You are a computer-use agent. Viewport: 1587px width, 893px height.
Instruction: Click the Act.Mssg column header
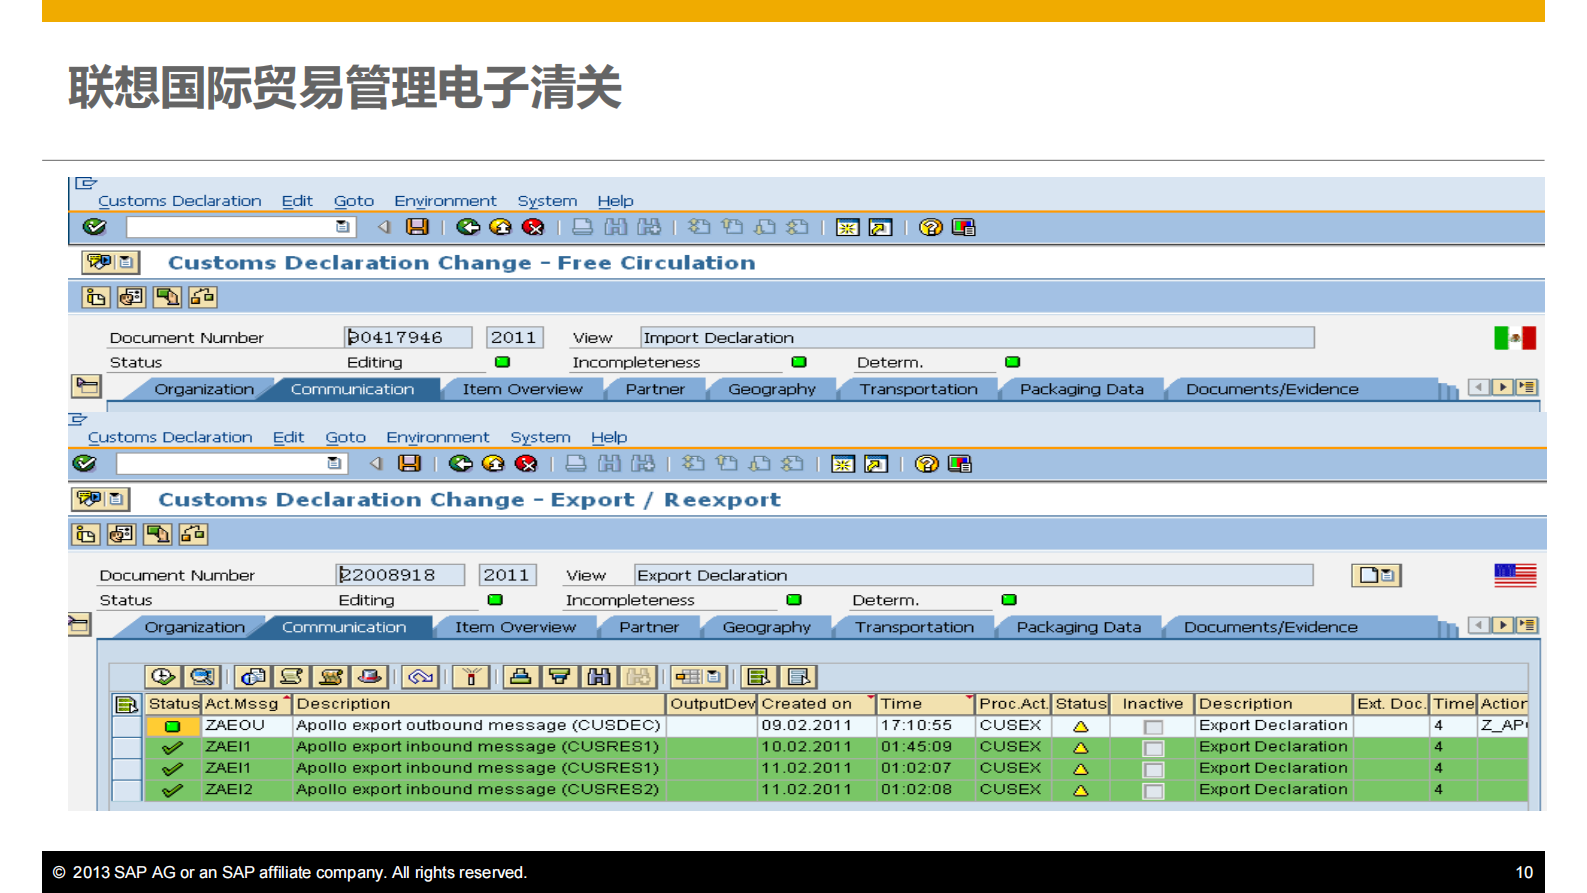pyautogui.click(x=247, y=704)
